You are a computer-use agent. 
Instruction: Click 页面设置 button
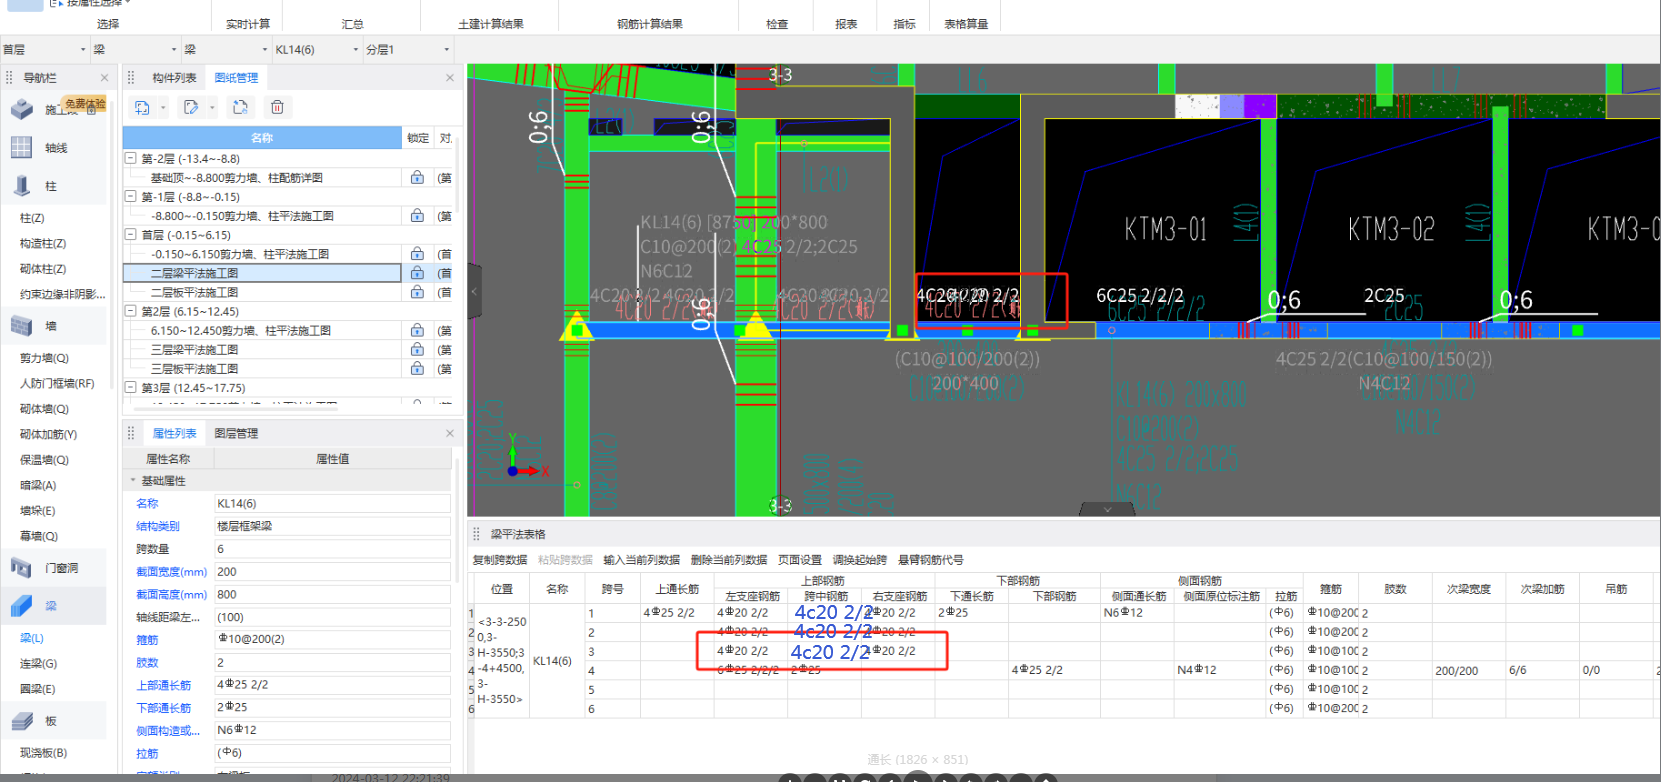tap(799, 560)
